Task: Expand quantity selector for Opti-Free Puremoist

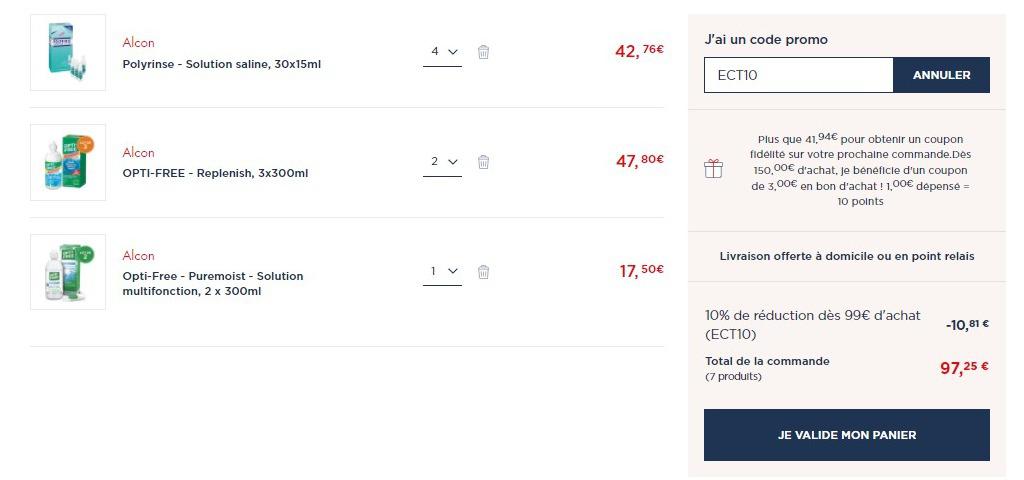Action: (442, 272)
